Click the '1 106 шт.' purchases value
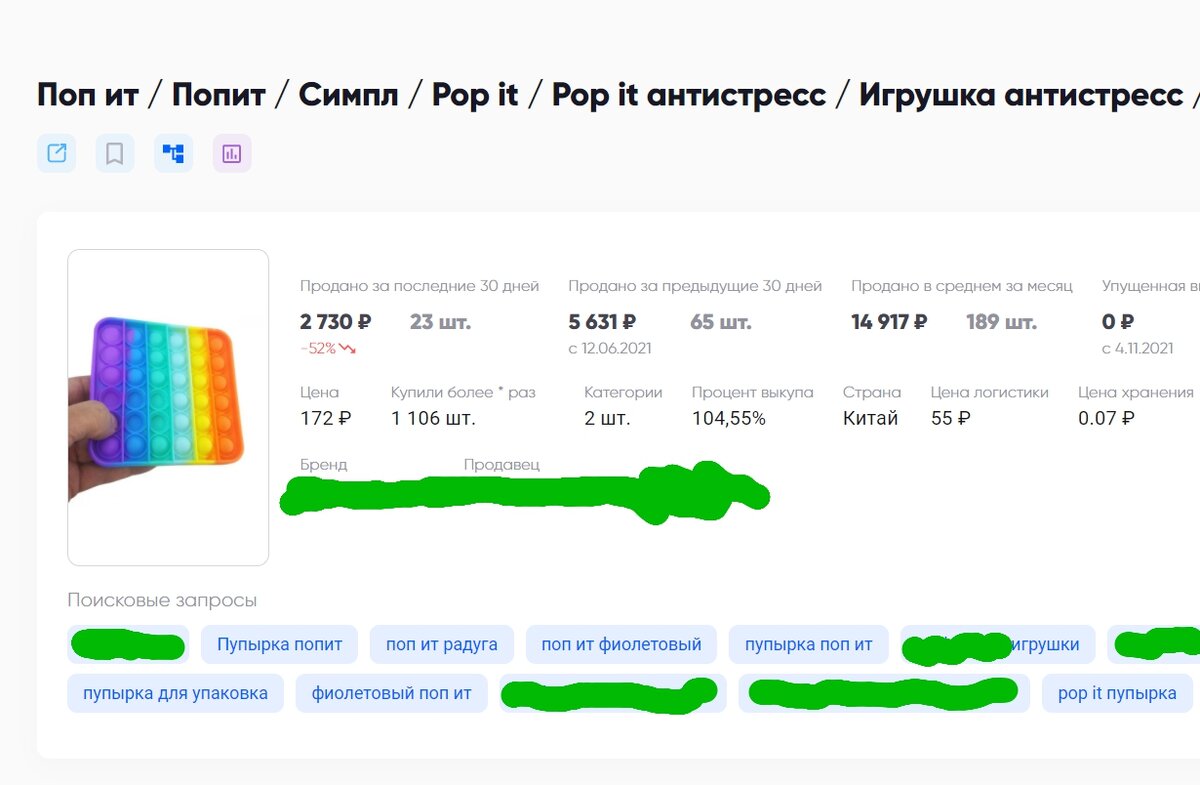This screenshot has height=785, width=1200. point(433,418)
